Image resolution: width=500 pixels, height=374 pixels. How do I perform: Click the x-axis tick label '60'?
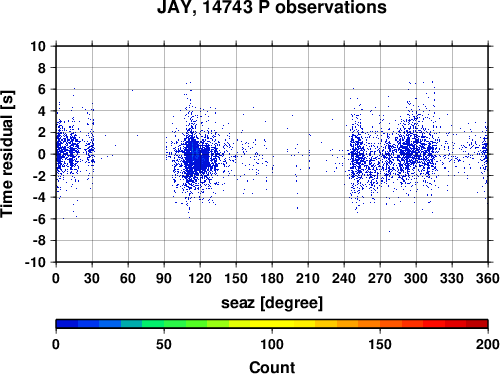coord(128,278)
